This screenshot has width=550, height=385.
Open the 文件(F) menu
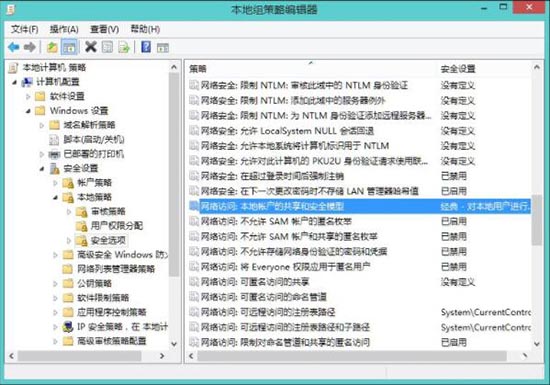(x=24, y=29)
